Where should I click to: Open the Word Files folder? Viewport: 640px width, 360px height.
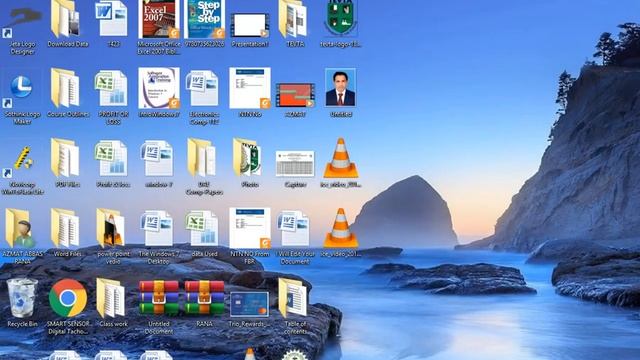pos(67,233)
